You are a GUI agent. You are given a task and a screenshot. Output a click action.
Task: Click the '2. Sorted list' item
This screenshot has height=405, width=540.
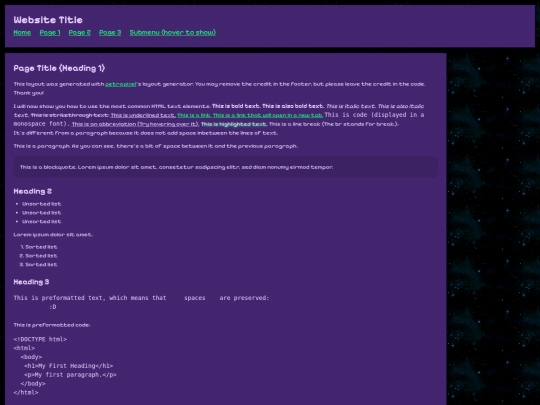click(39, 256)
